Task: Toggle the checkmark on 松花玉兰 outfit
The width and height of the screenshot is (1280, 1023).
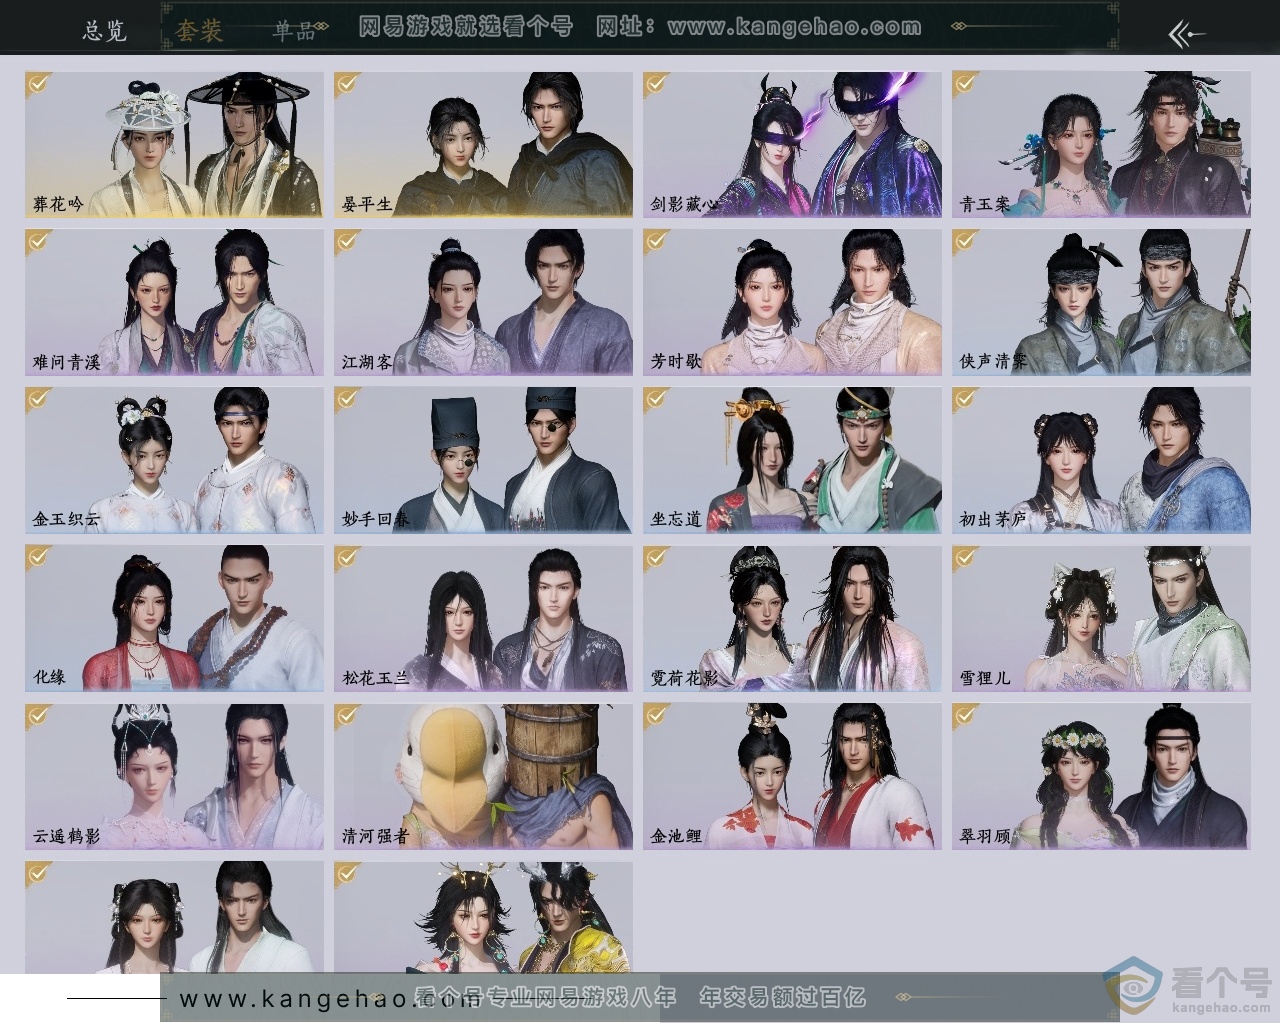Action: click(348, 559)
